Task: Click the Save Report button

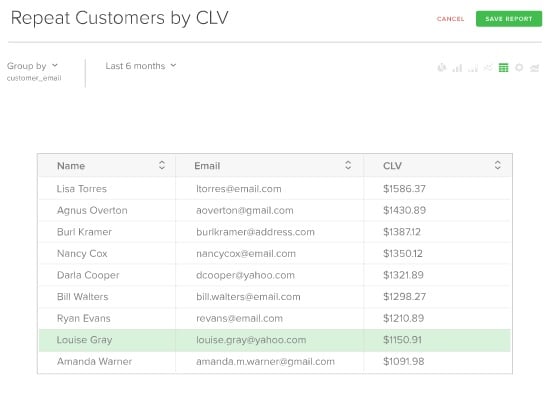Action: [x=509, y=19]
